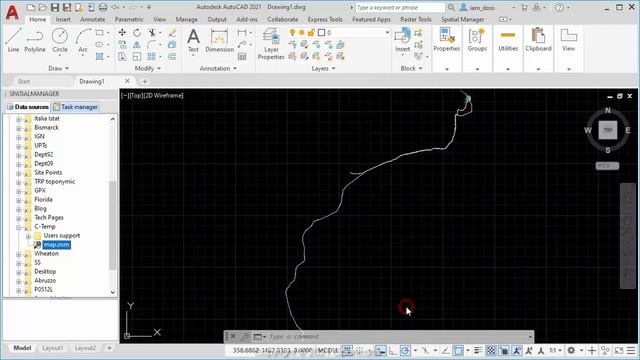Click Save in quick access toolbar
The width and height of the screenshot is (640, 360).
(x=55, y=7)
